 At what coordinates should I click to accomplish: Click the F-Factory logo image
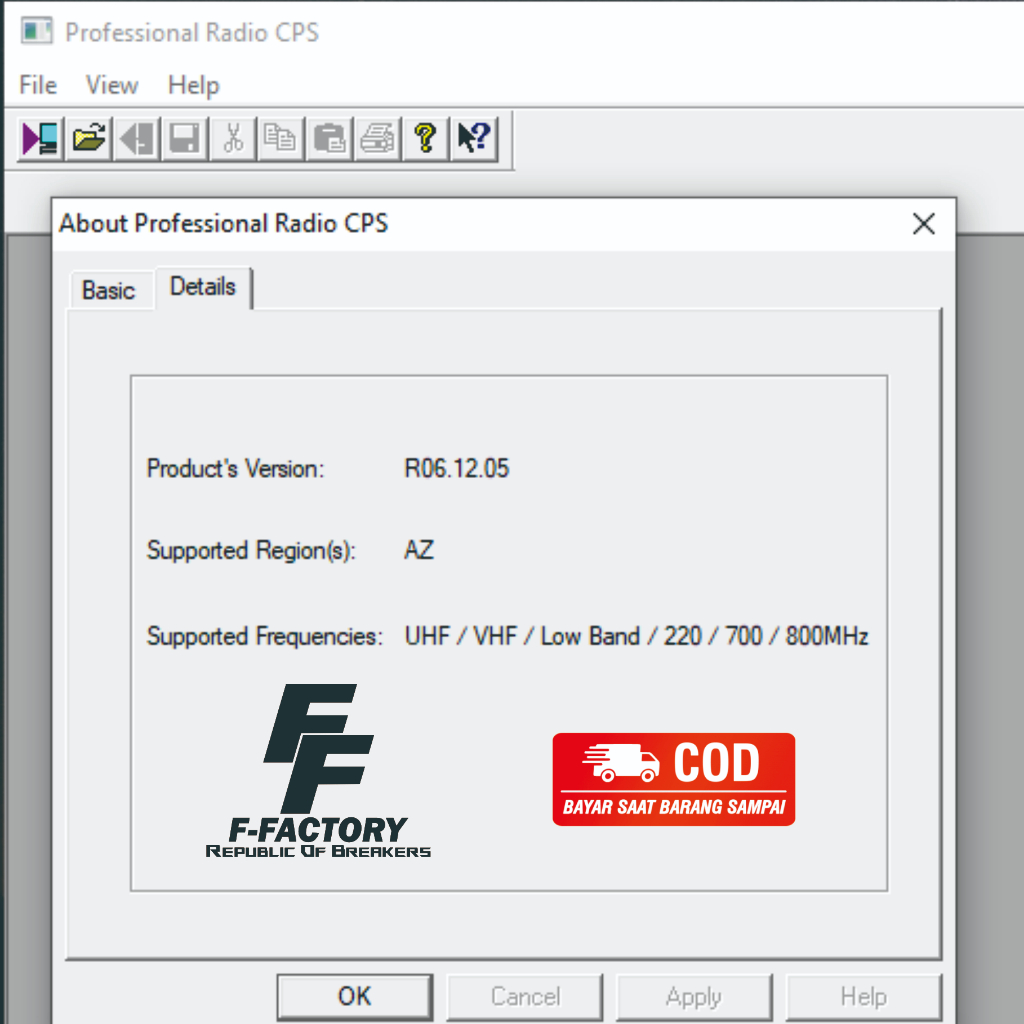click(x=318, y=771)
